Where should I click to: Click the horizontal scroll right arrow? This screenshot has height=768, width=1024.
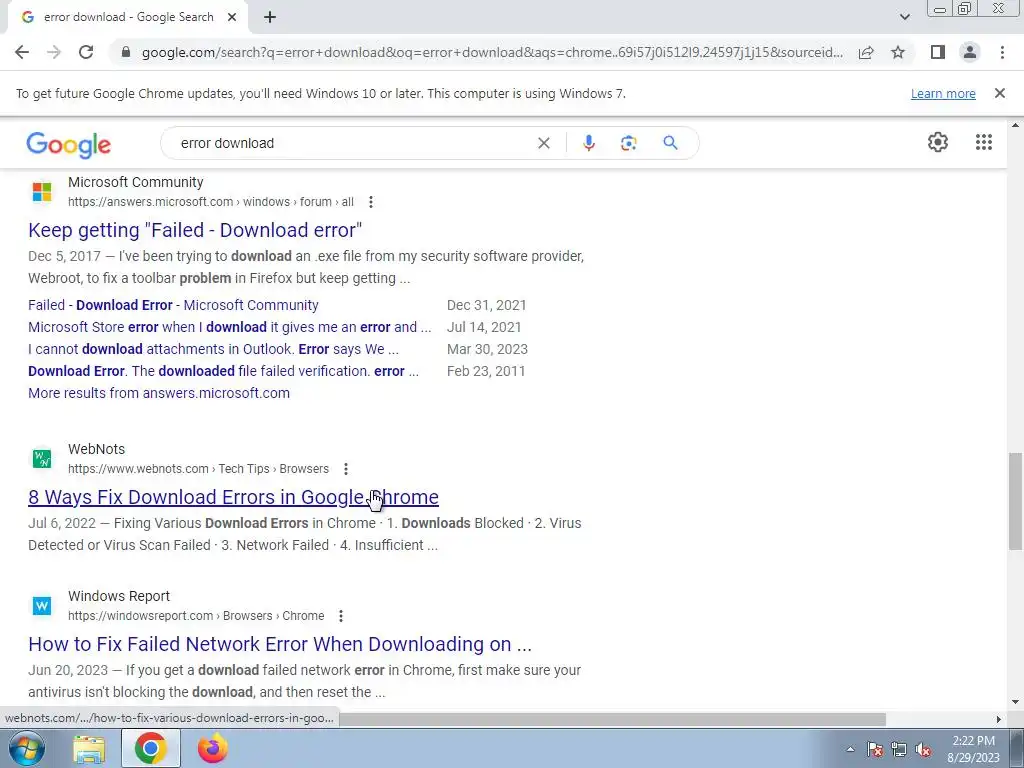tap(998, 719)
